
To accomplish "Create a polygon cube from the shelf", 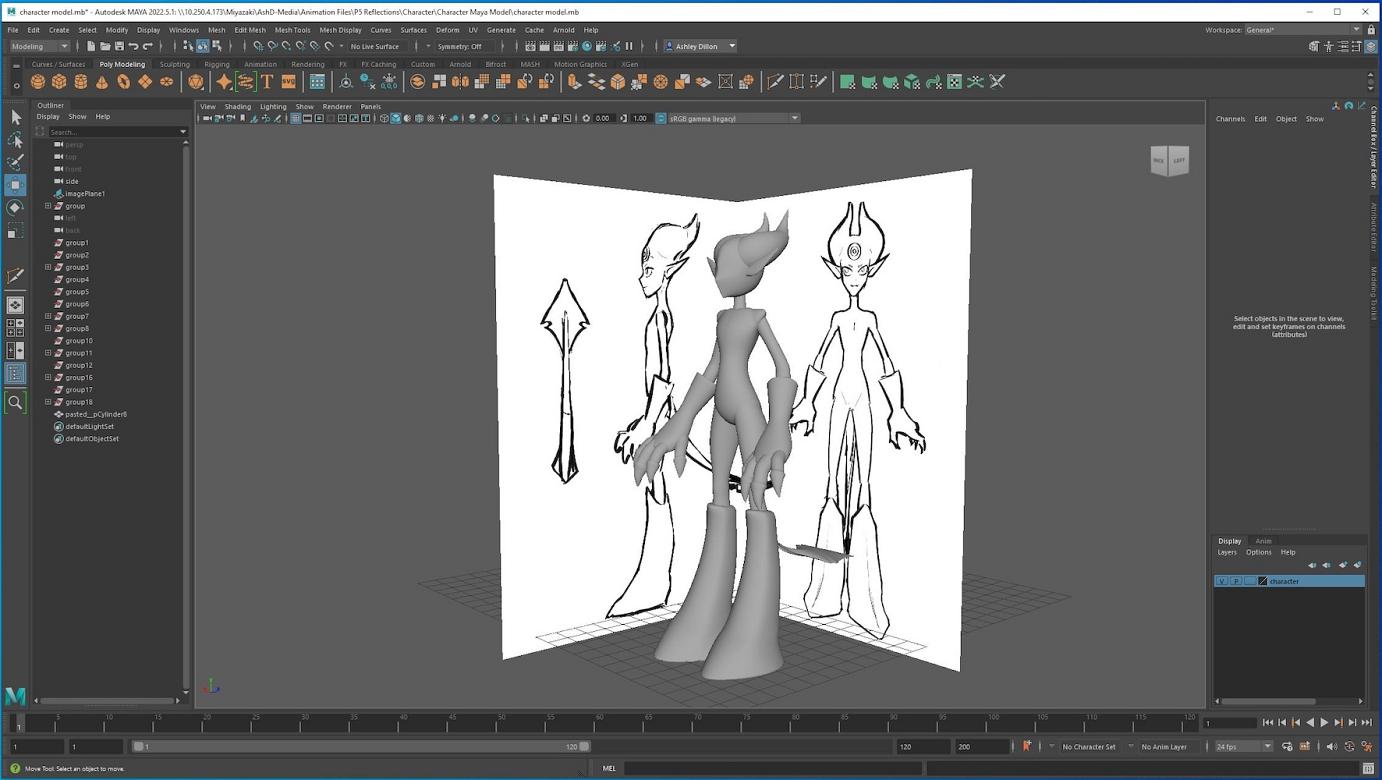I will (59, 82).
